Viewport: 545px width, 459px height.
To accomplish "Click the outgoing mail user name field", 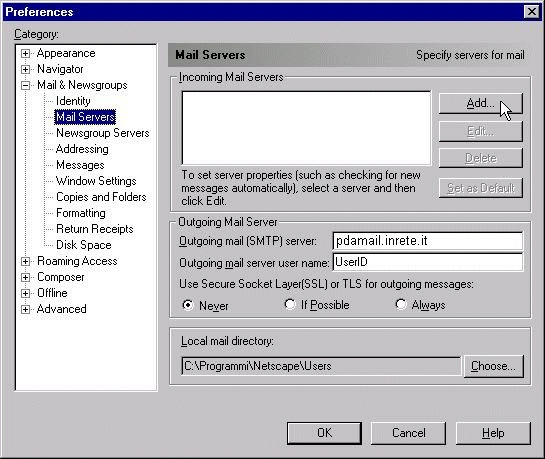I will (428, 262).
